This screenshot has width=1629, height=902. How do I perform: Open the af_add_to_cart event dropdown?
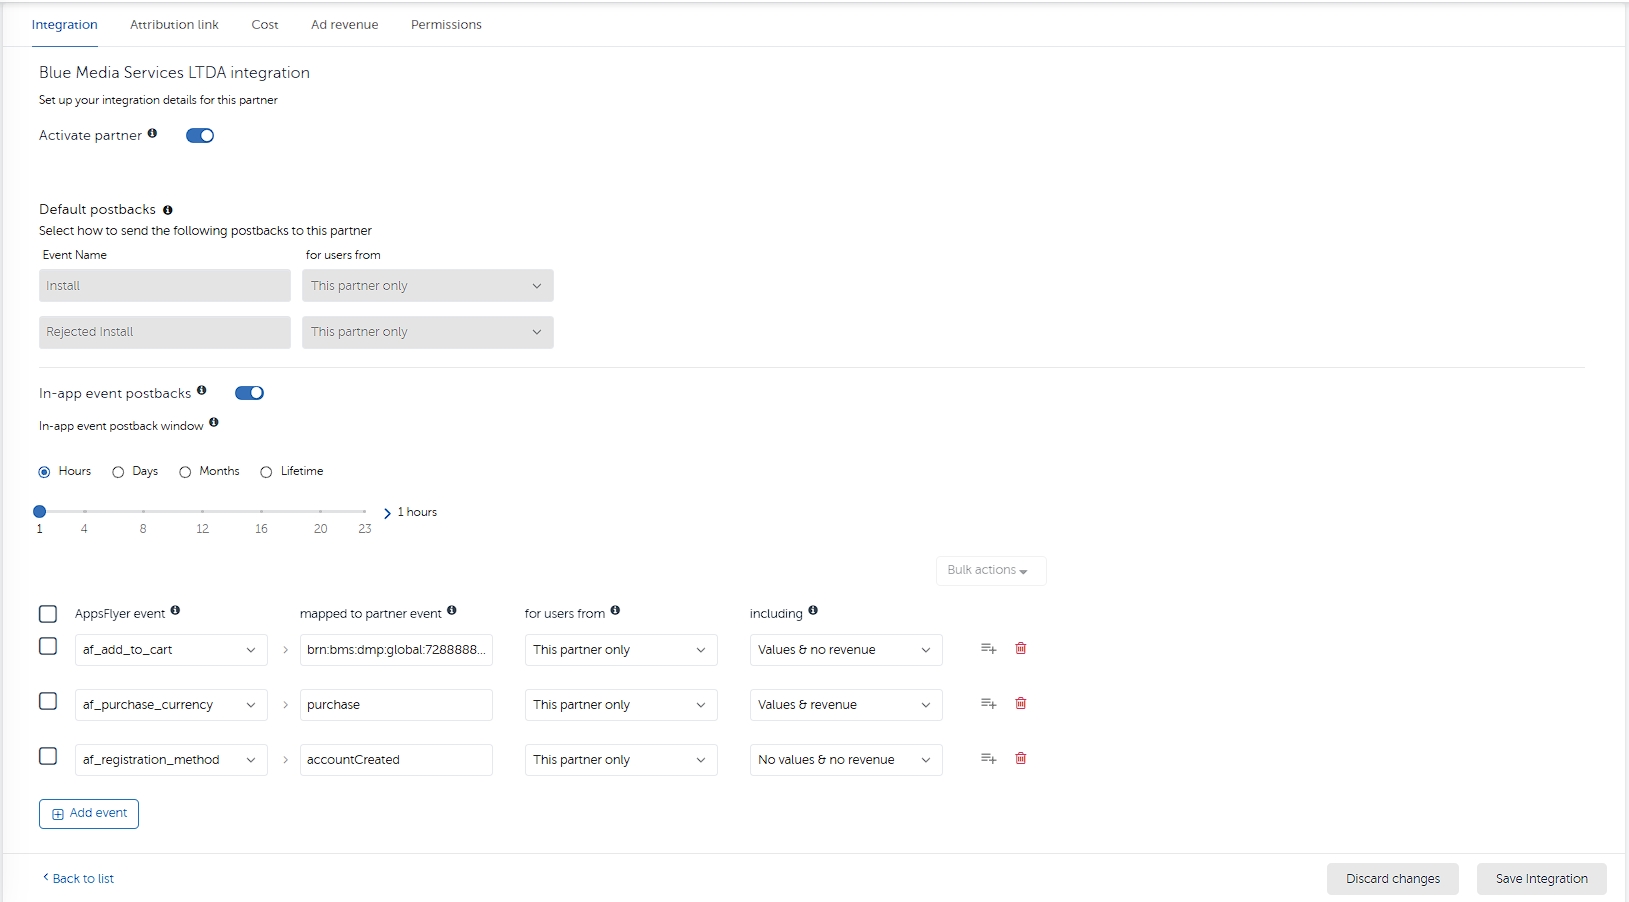tap(170, 650)
